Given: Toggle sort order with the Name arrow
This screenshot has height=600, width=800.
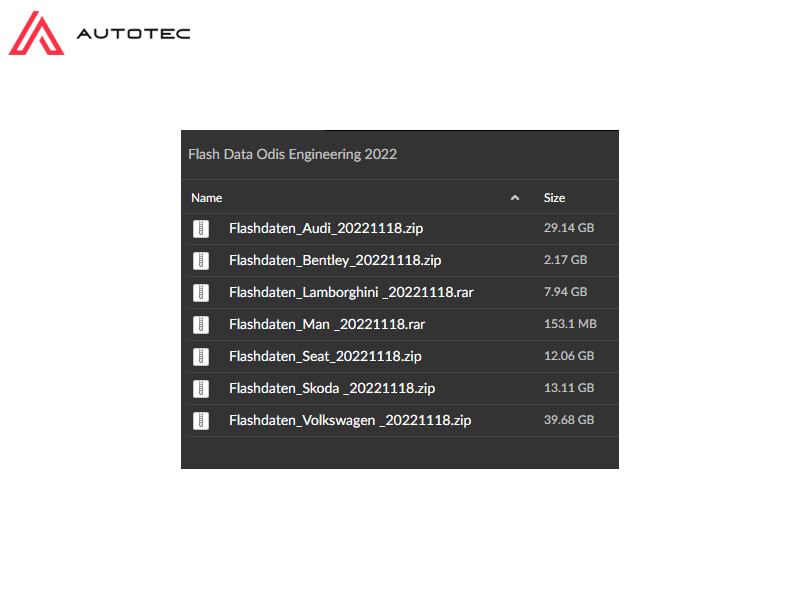Looking at the screenshot, I should 515,198.
